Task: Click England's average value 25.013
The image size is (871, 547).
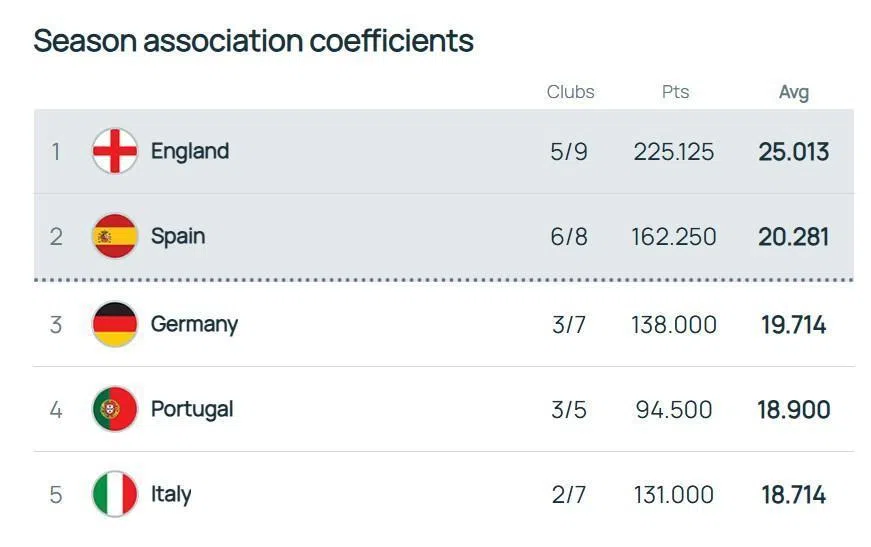Action: tap(794, 152)
